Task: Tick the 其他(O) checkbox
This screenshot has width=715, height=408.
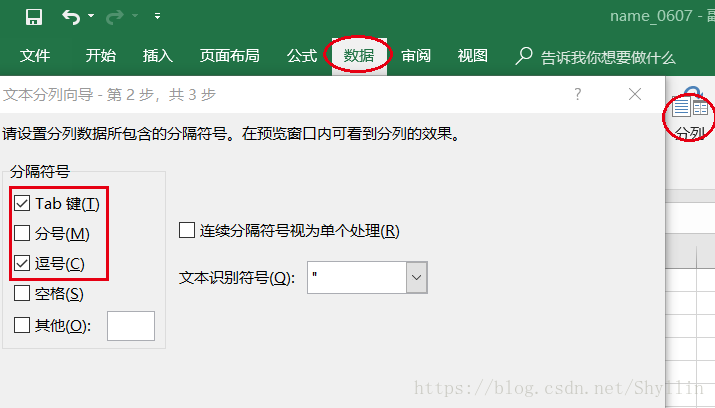Action: [22, 325]
